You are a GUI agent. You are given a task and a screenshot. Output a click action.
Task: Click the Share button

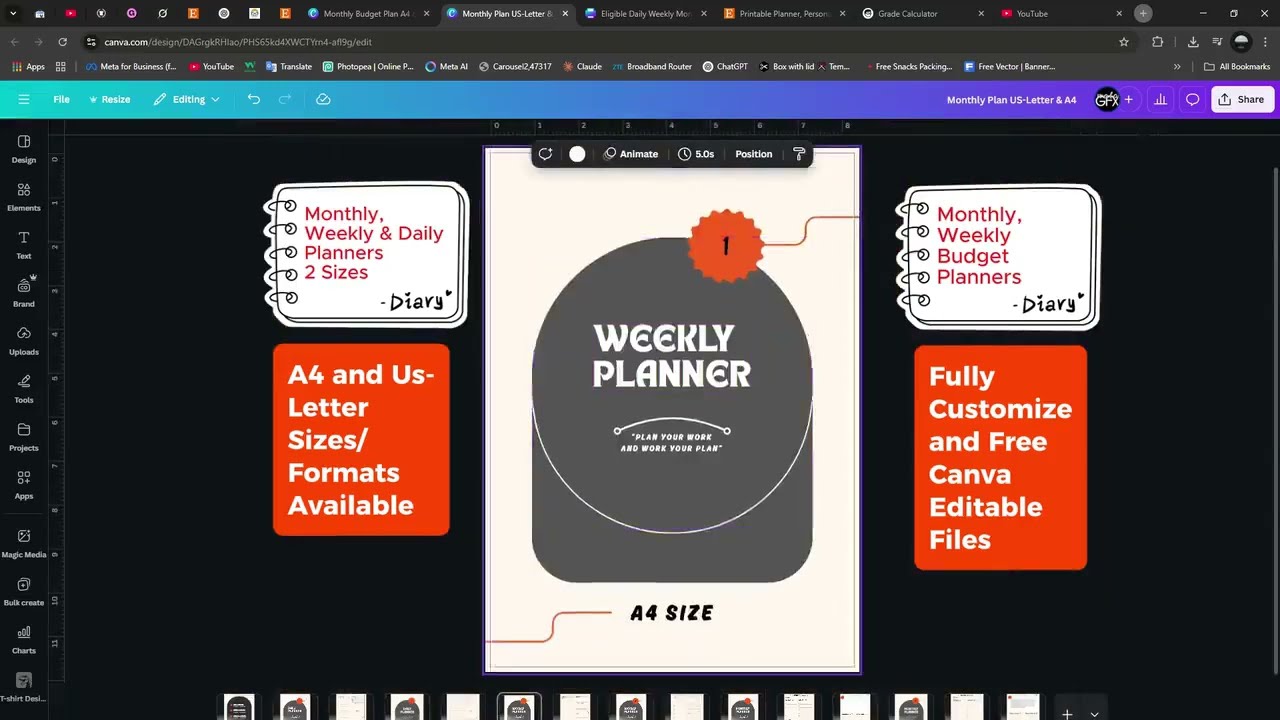click(1241, 99)
